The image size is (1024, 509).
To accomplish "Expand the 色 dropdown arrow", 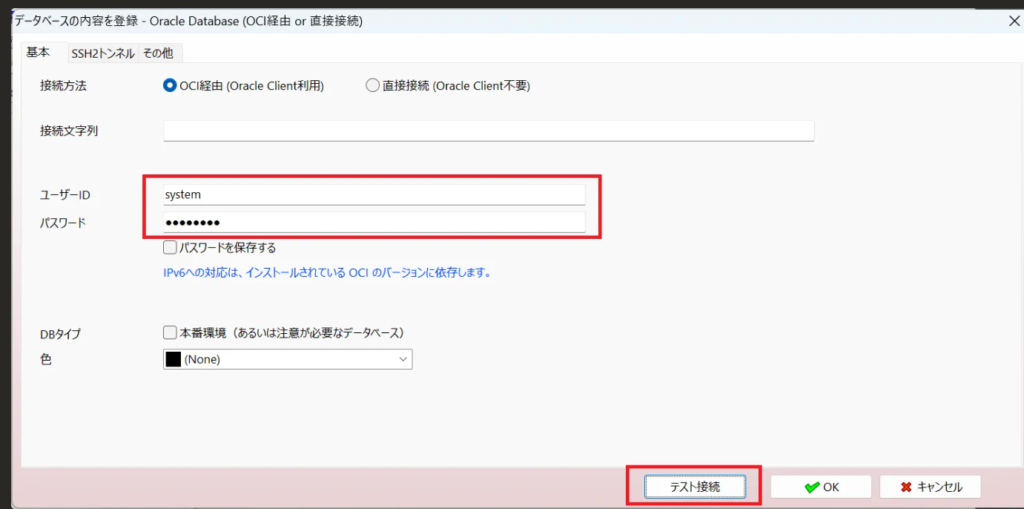I will (x=403, y=359).
